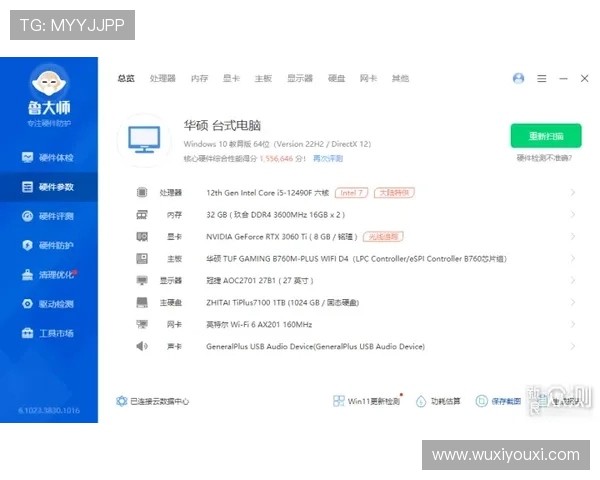Screen dimensions: 600x480
Task: Click the 32 GB DDR4 3600MHz memory text
Action: coord(276,215)
